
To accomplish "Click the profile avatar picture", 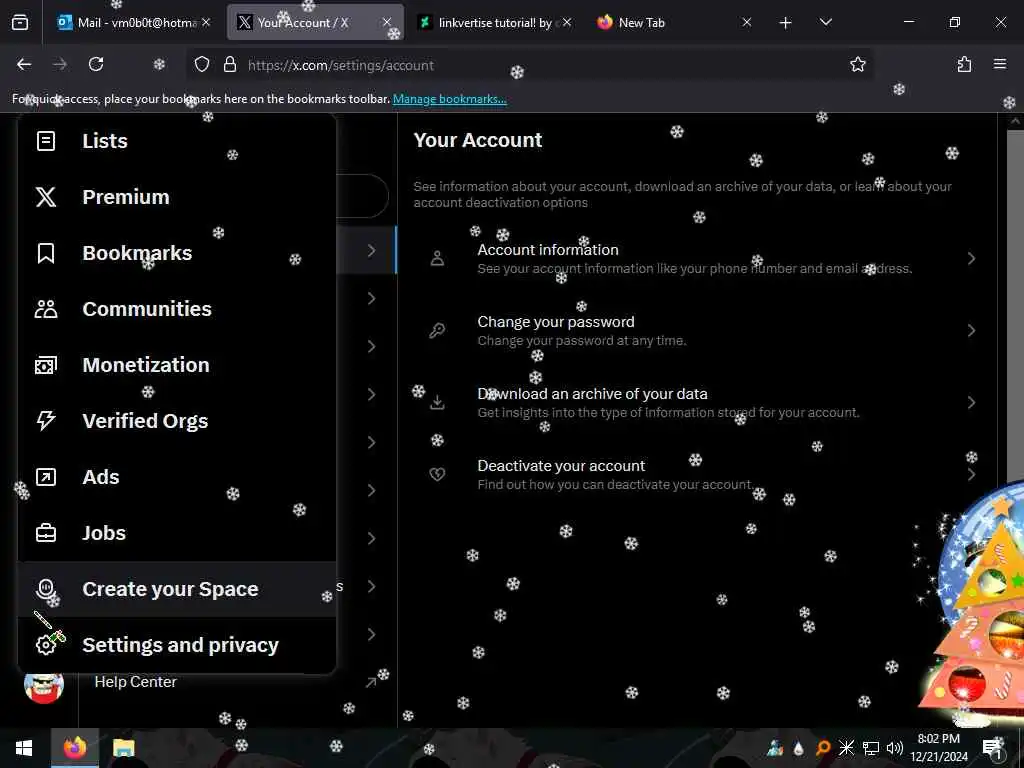I will coord(44,686).
